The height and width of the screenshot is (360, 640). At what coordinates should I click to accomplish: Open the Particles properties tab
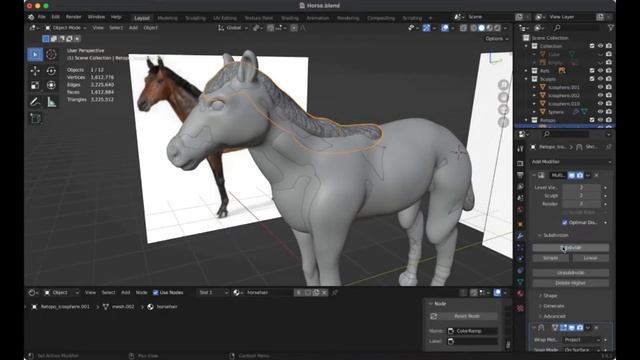pos(520,247)
